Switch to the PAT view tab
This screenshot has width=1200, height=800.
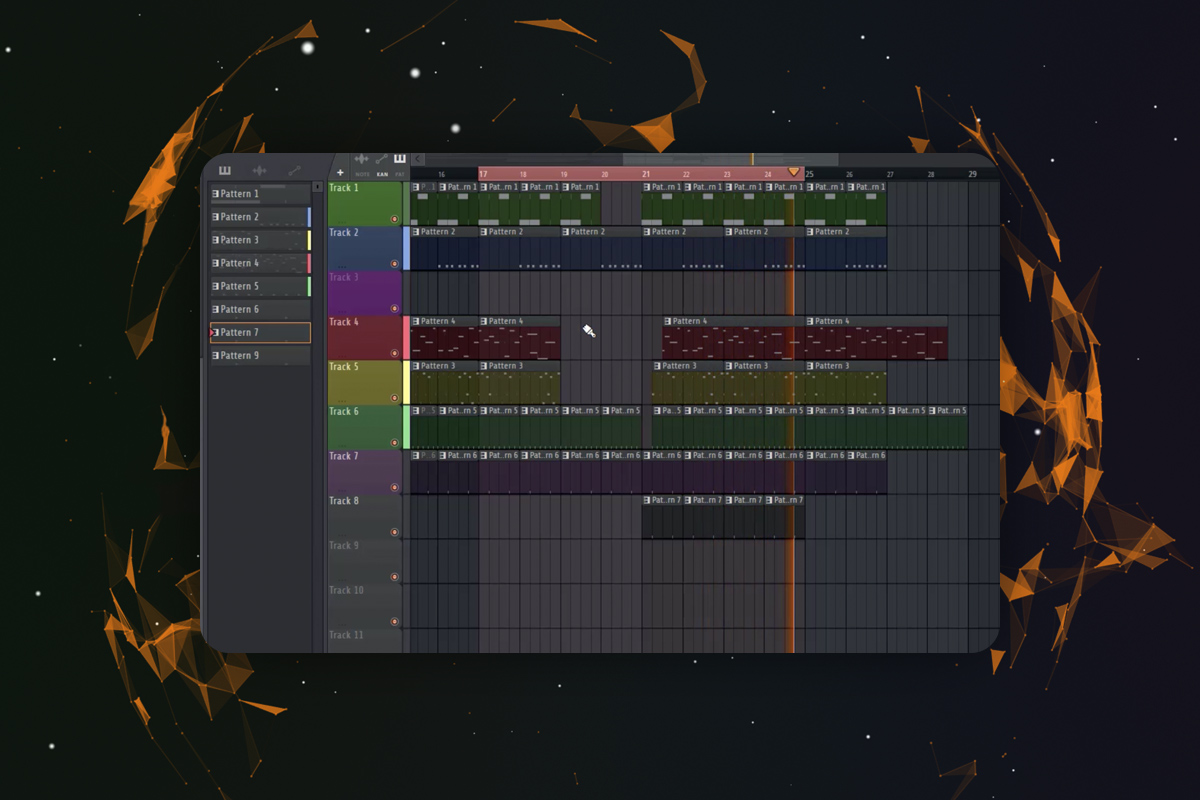(399, 173)
